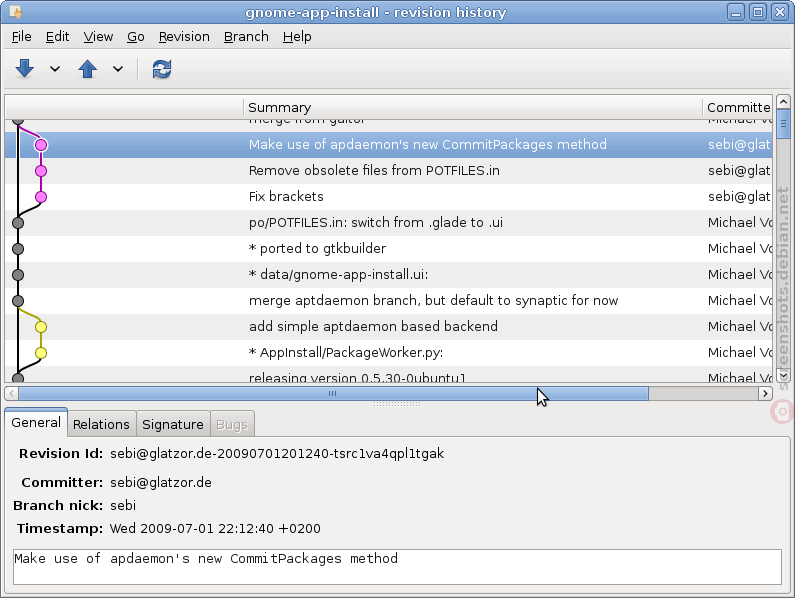Click the gray node of 'data/gnome-app-install.ui' row
795x598 pixels.
(18, 275)
